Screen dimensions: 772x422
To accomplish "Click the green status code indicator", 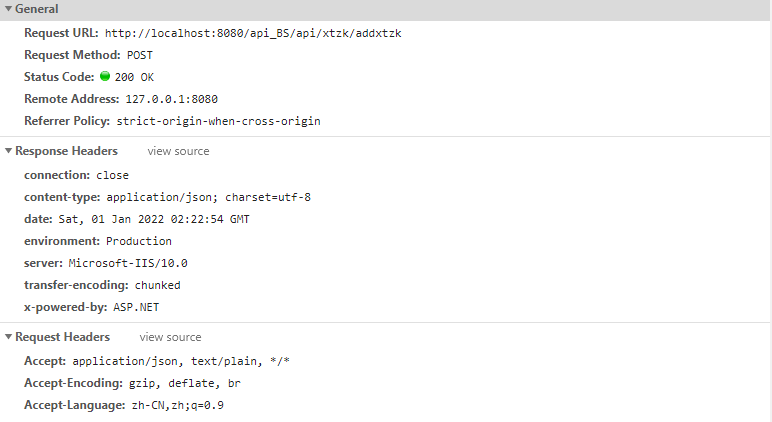I will click(105, 76).
